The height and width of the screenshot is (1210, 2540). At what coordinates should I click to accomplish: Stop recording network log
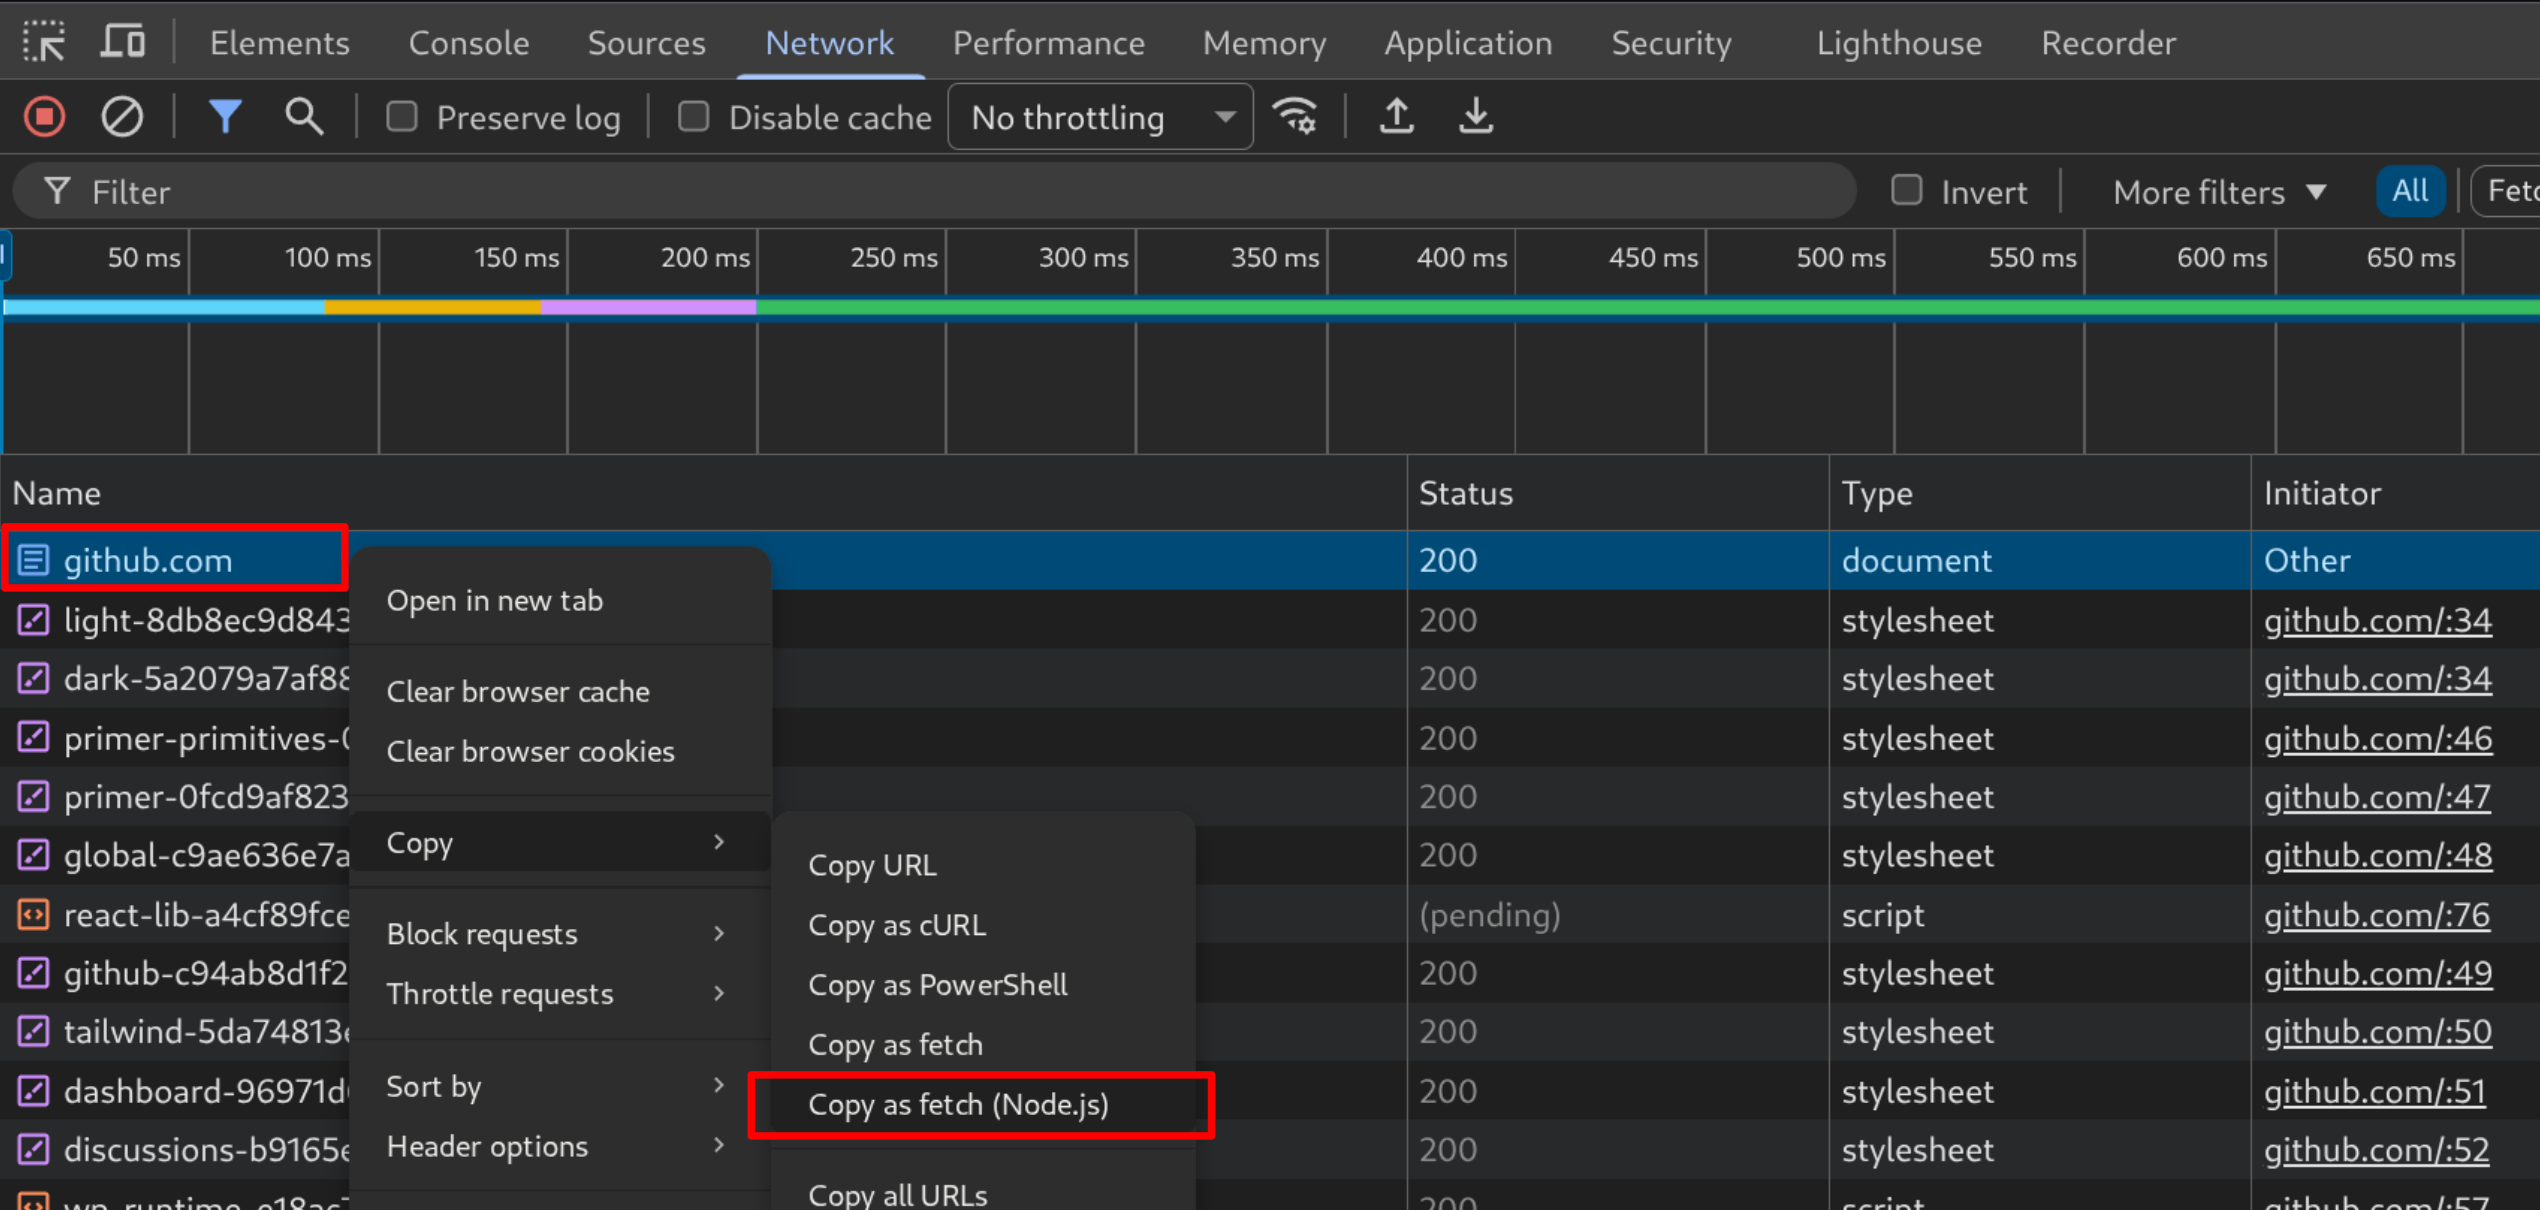tap(45, 117)
